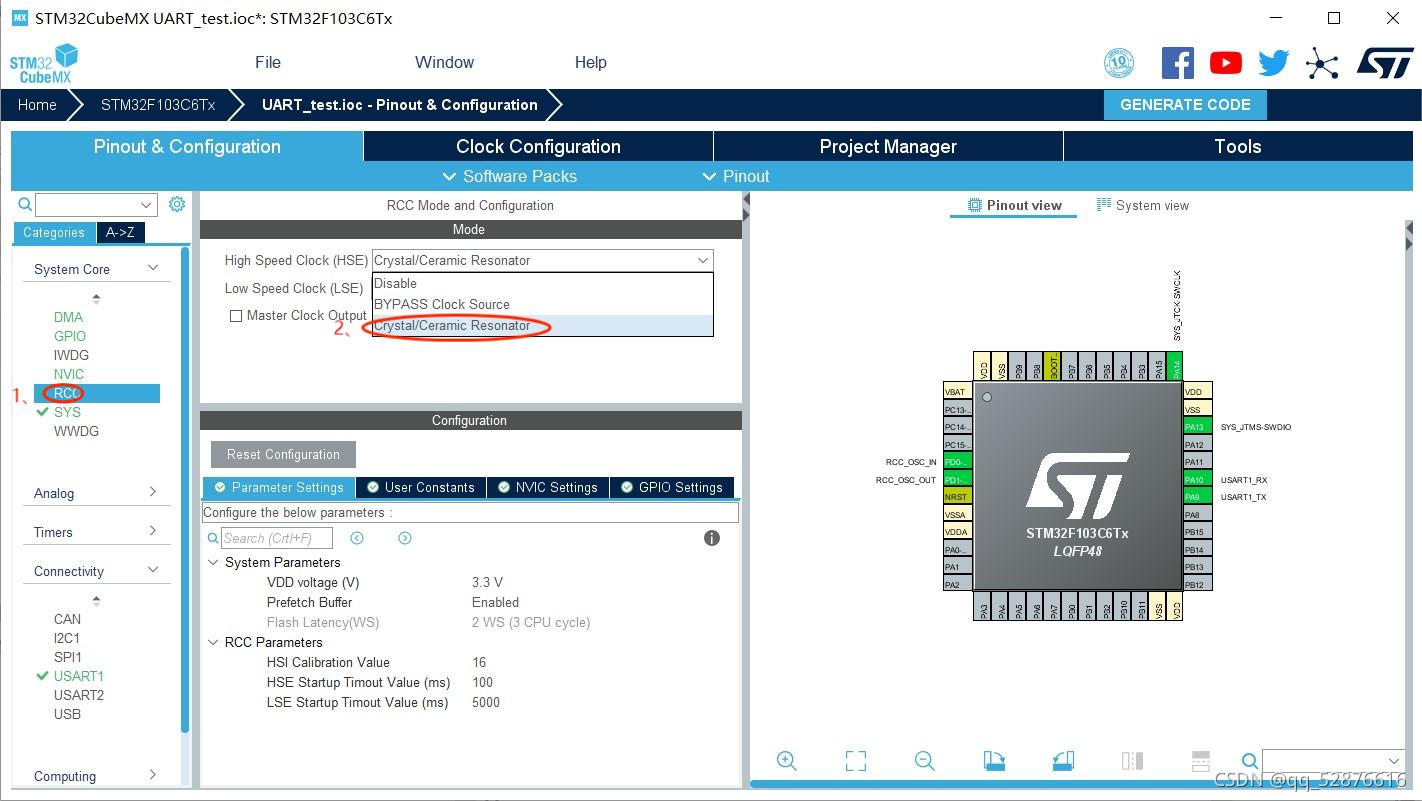Switch to Clock Configuration tab
The height and width of the screenshot is (801, 1422).
click(538, 146)
